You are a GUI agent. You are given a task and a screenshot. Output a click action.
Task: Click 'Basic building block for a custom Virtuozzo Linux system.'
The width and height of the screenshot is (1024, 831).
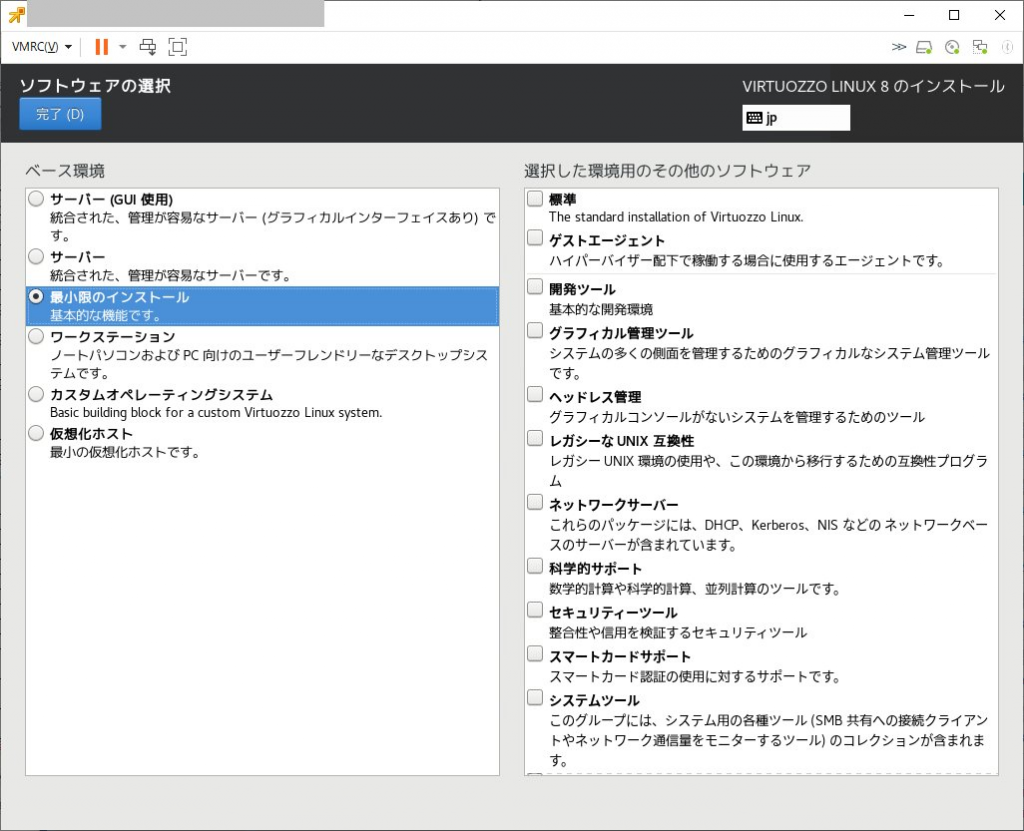click(216, 413)
